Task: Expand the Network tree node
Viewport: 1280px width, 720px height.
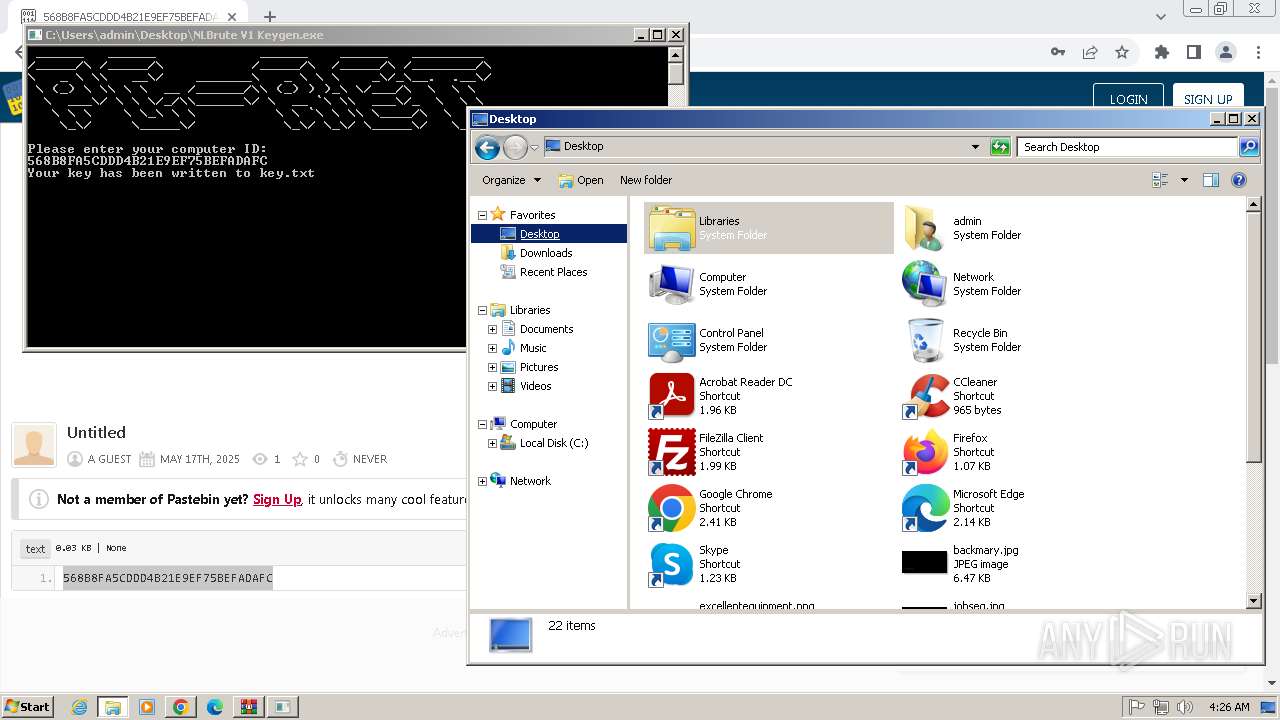Action: pyautogui.click(x=482, y=481)
